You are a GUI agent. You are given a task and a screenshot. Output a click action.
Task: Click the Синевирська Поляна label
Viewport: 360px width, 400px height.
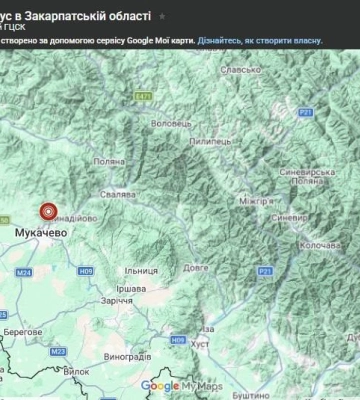coord(307,177)
